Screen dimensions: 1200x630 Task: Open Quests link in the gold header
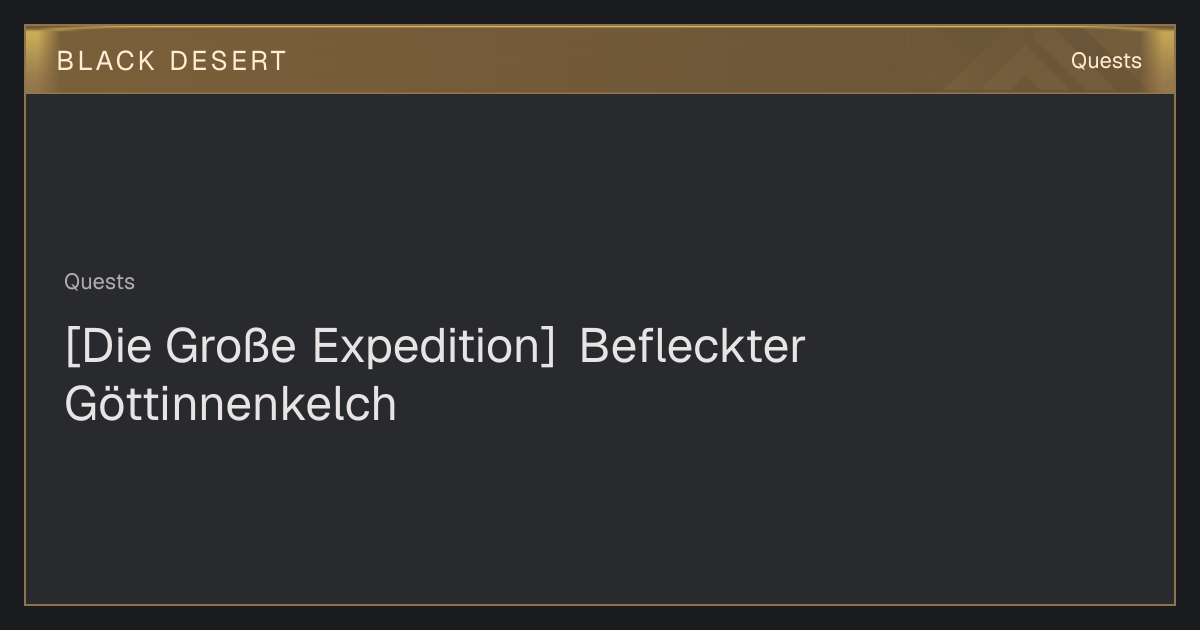[1106, 61]
